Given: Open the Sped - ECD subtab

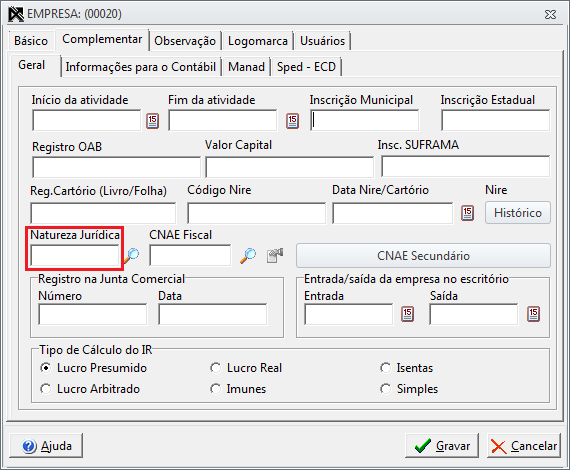Looking at the screenshot, I should [306, 67].
